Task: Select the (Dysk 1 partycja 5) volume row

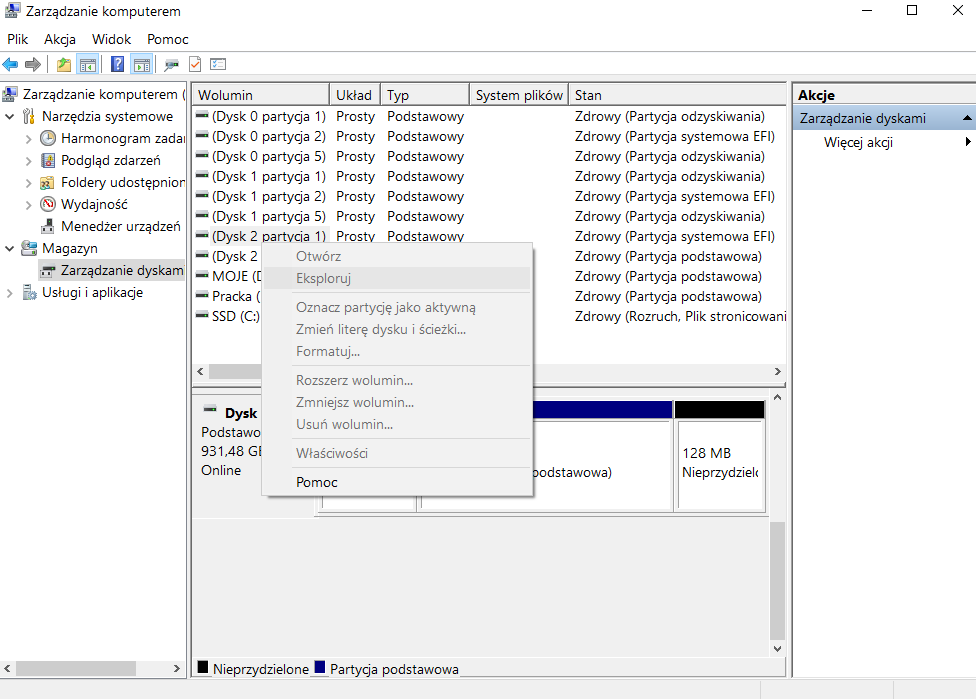Action: [489, 216]
